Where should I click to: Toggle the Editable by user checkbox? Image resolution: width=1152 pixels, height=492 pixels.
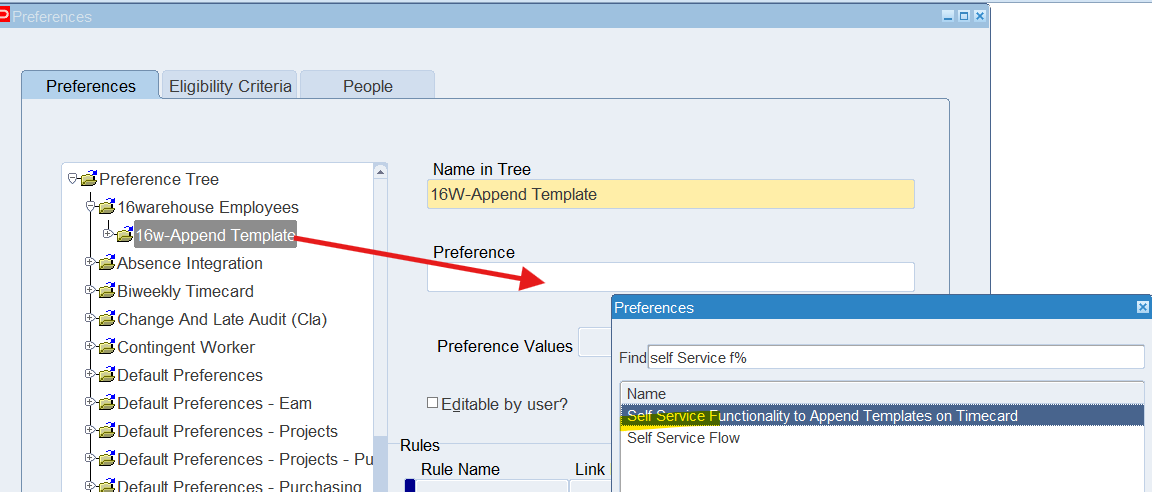[x=432, y=403]
